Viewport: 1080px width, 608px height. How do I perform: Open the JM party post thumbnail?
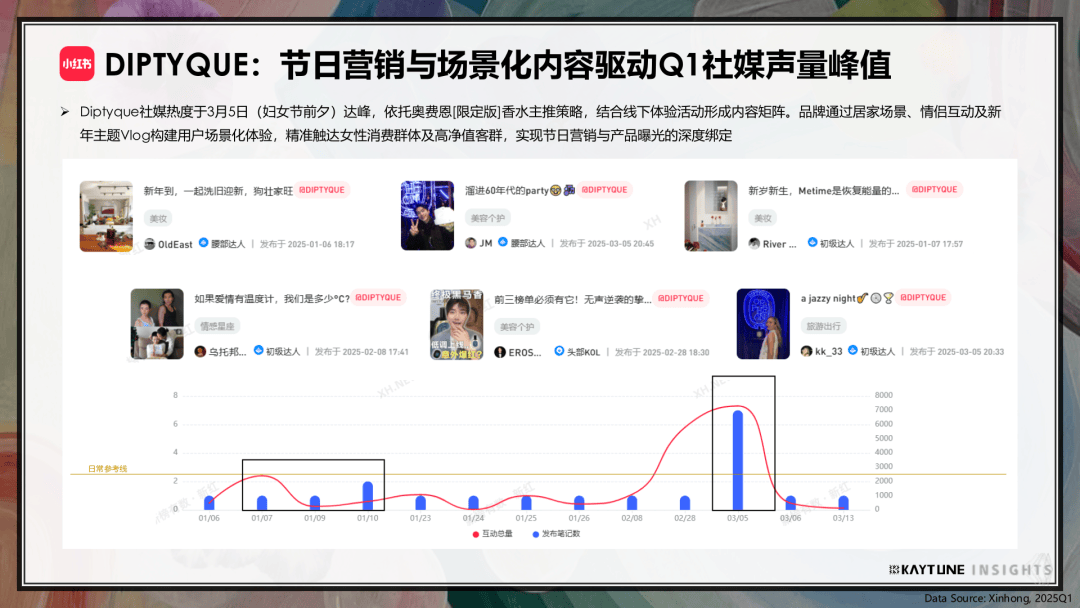pos(427,216)
